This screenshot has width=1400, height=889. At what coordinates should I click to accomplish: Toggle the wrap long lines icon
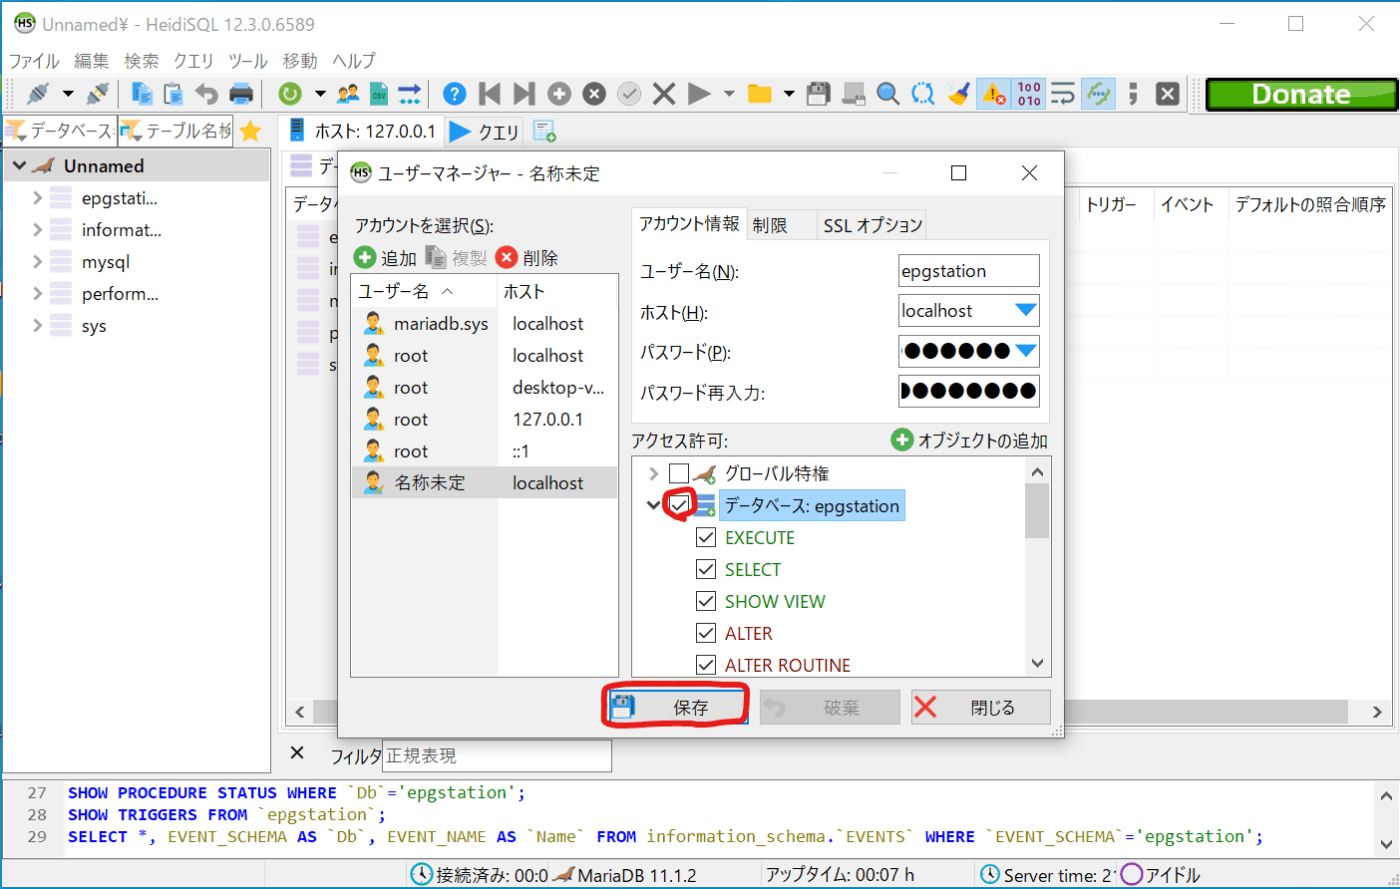tap(1064, 94)
